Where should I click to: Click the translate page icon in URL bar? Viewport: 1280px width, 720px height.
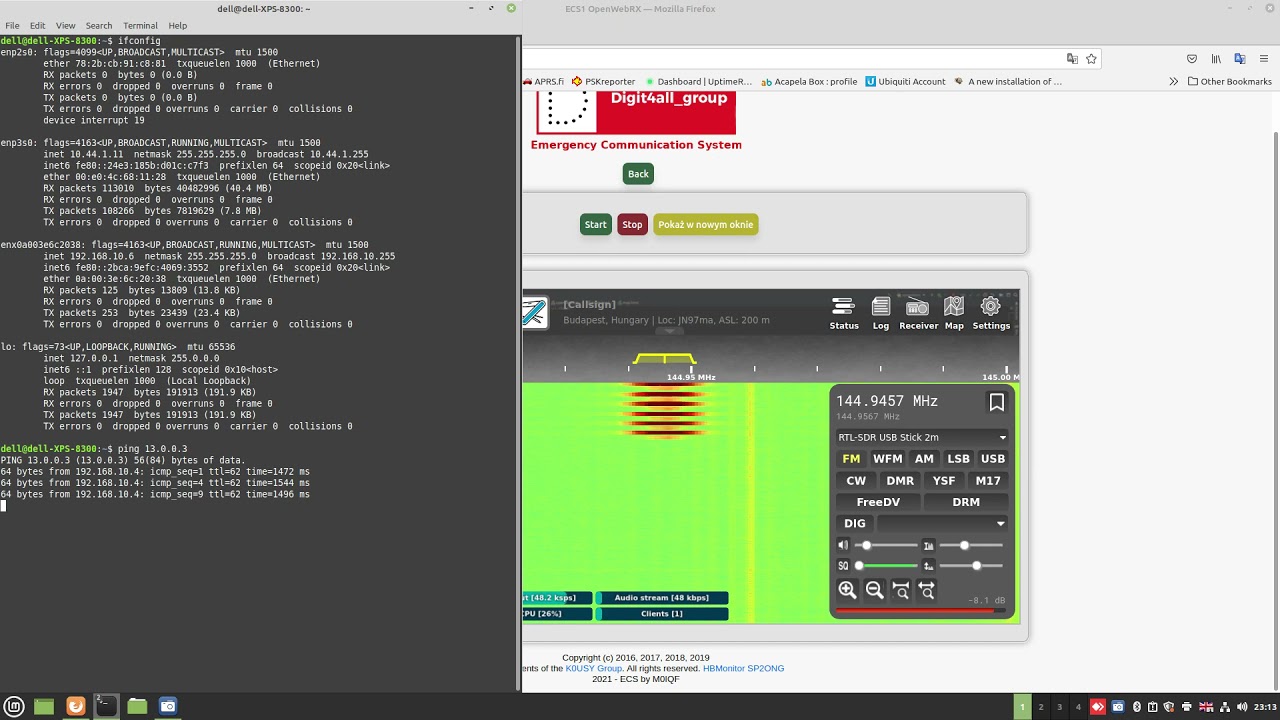pos(1072,59)
